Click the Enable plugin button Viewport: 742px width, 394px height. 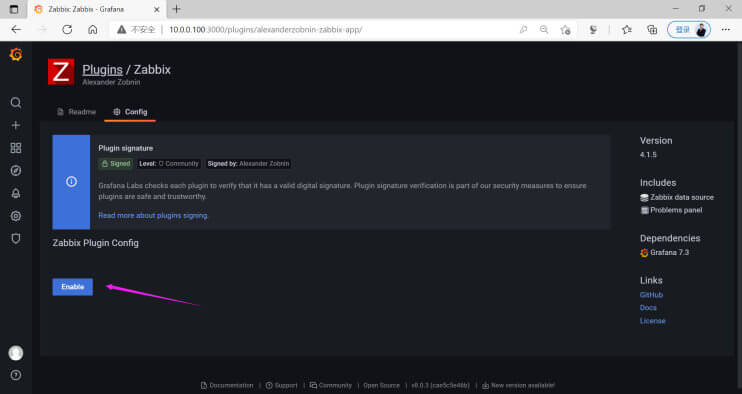pyautogui.click(x=72, y=287)
